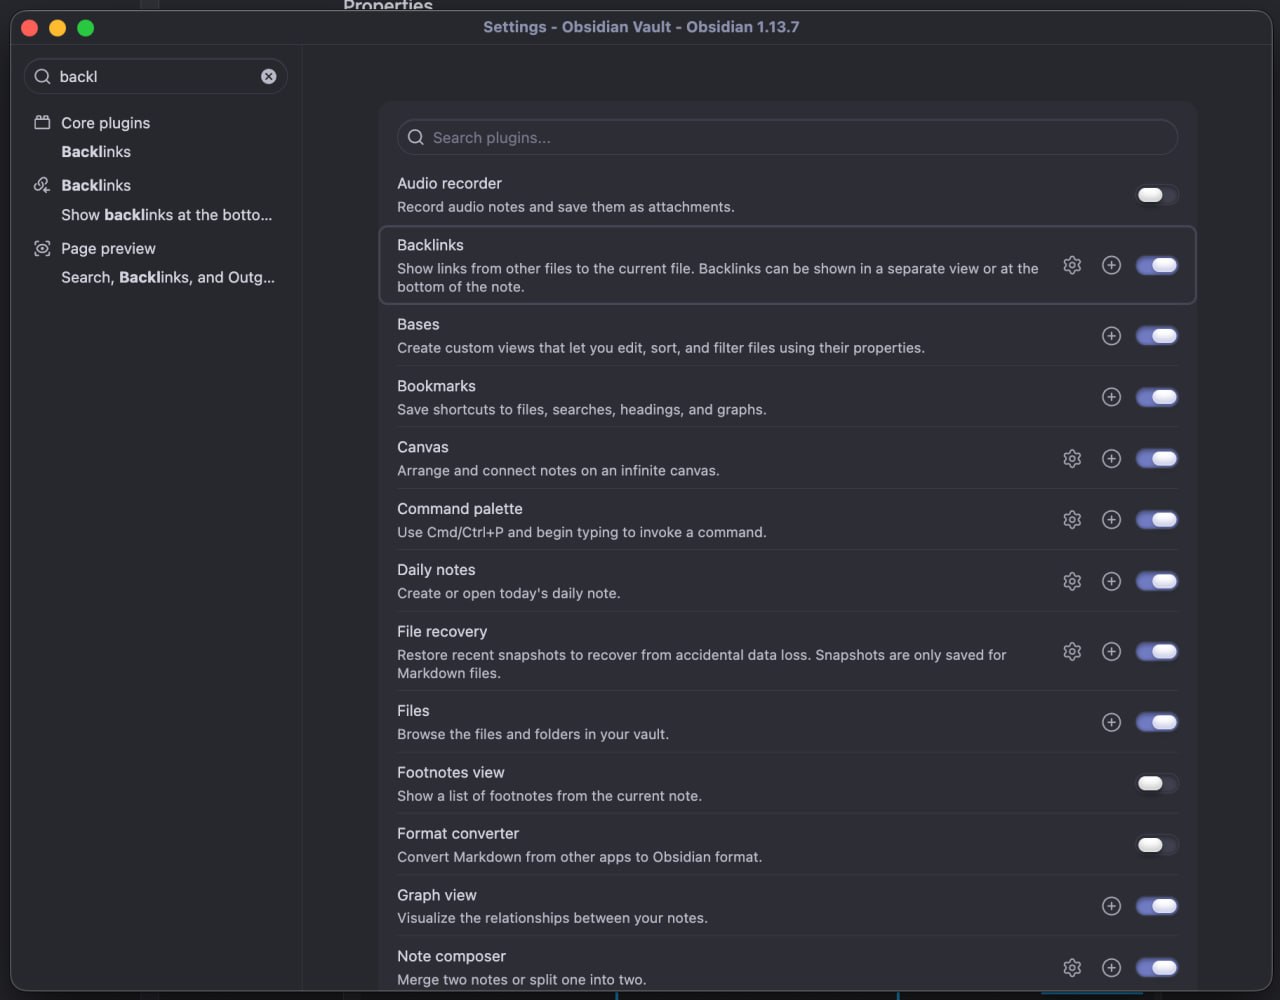This screenshot has width=1280, height=1000.
Task: Click the "Daily notes" plugin name
Action: (x=436, y=570)
